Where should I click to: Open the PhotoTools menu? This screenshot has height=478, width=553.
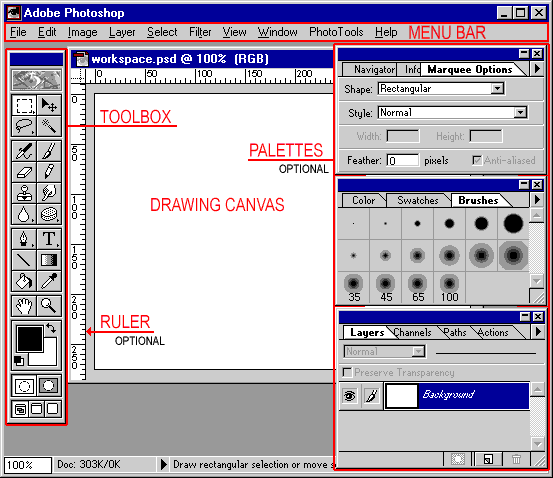[x=336, y=32]
